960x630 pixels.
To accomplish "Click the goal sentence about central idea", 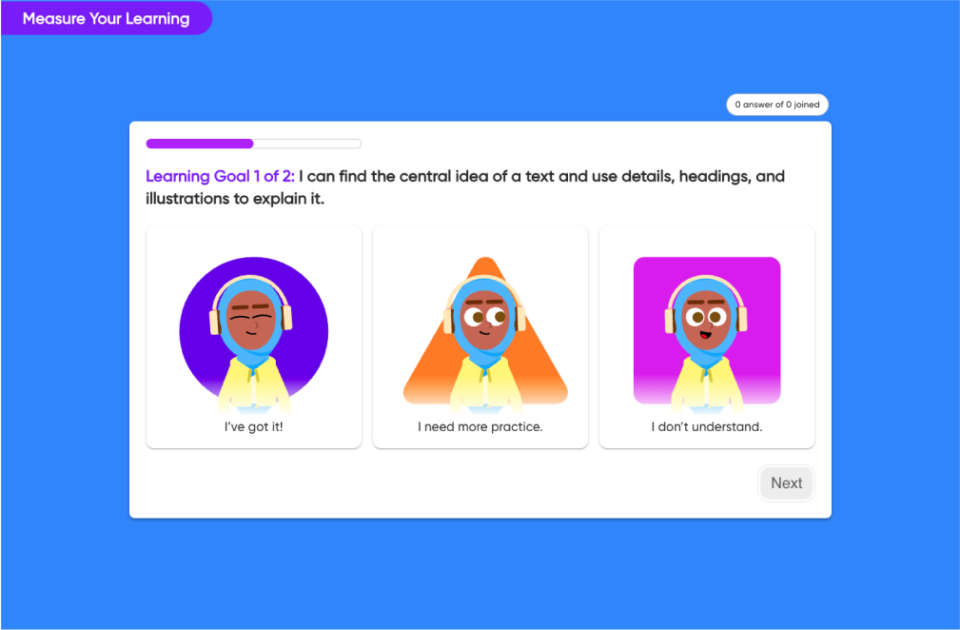I will (465, 187).
